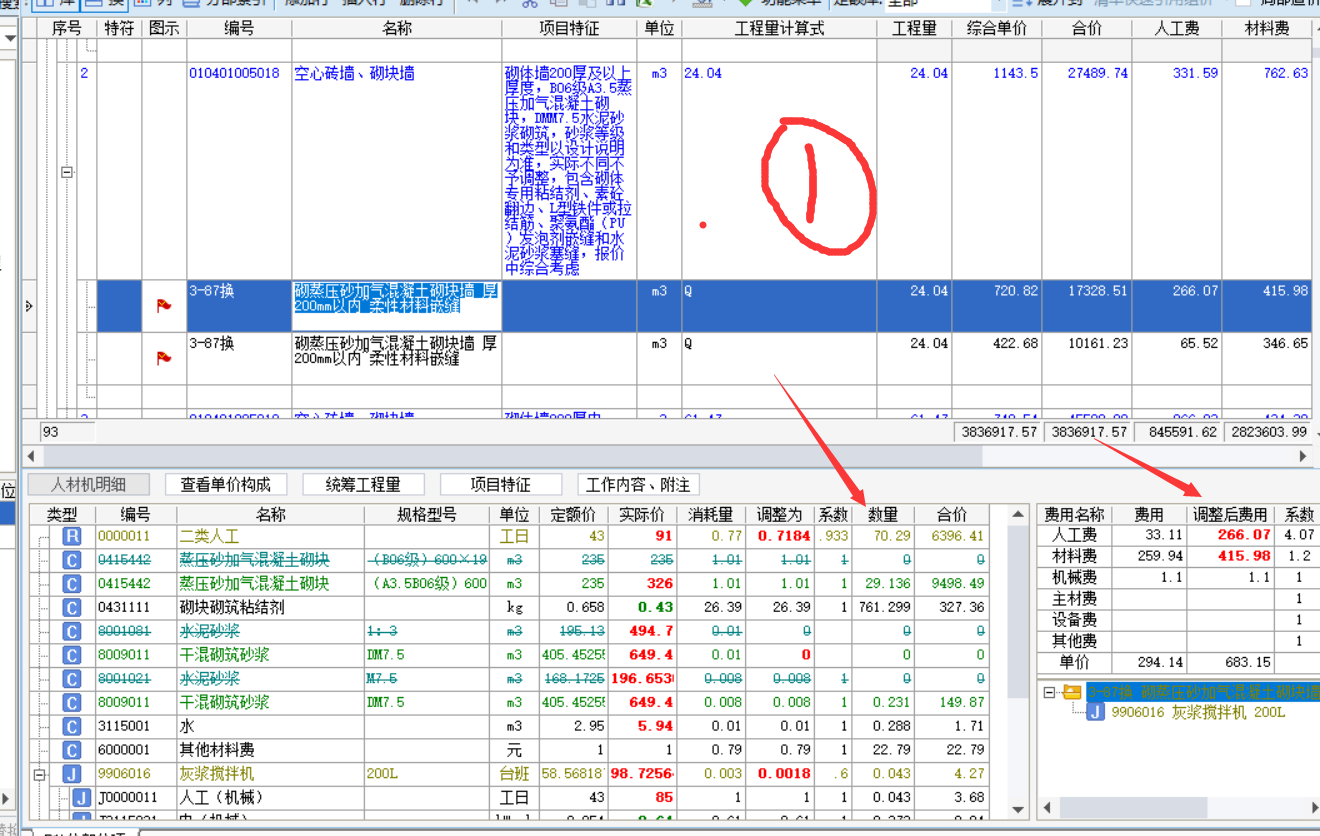Click the left arrow of the main horizontal scrollbar
This screenshot has height=836, width=1320.
(29, 456)
